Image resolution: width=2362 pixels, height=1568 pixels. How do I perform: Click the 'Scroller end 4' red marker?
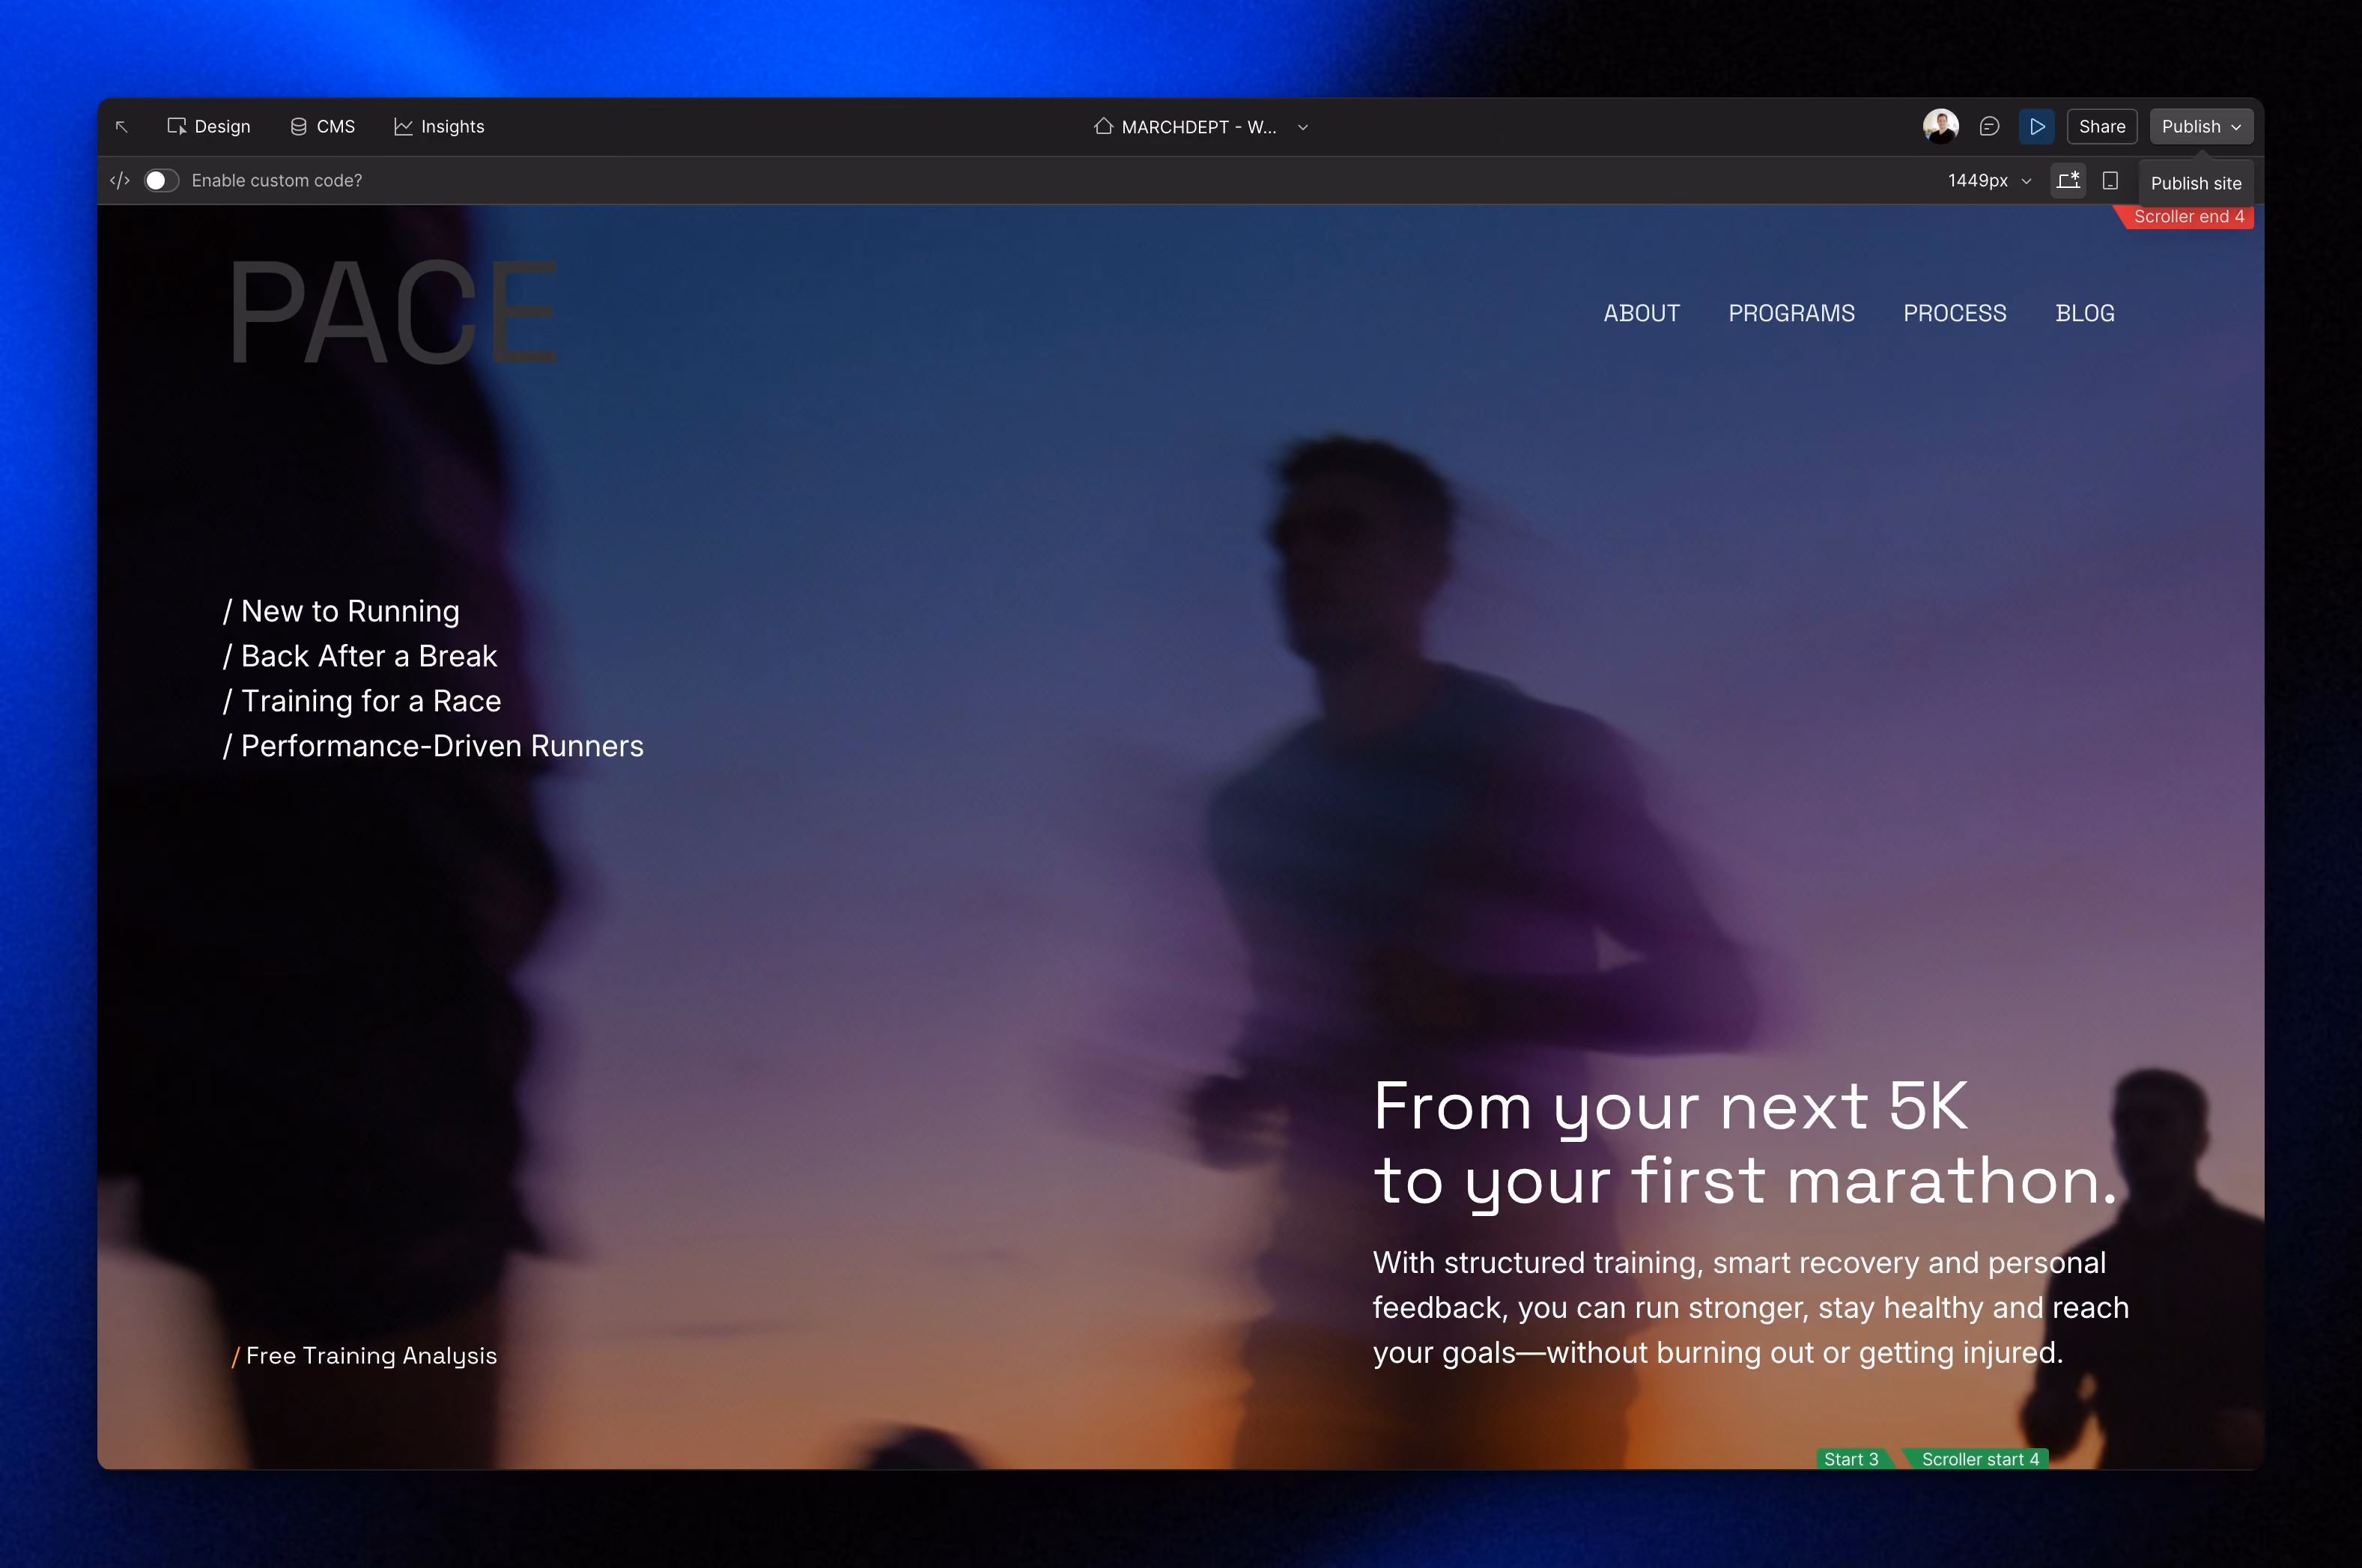[x=2184, y=216]
